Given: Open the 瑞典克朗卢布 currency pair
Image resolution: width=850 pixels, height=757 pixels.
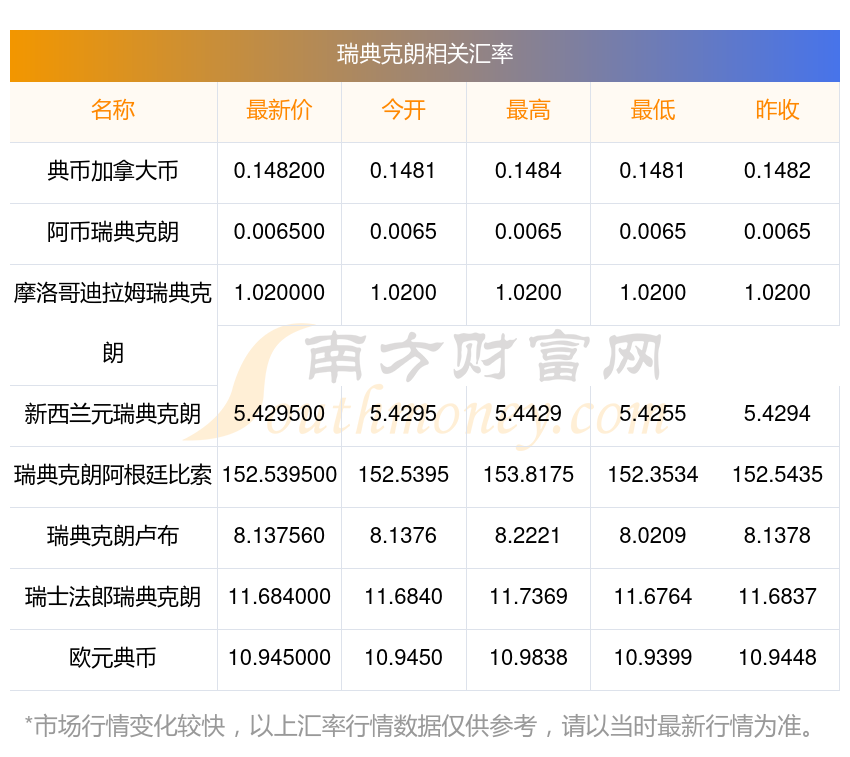Looking at the screenshot, I should coord(113,536).
